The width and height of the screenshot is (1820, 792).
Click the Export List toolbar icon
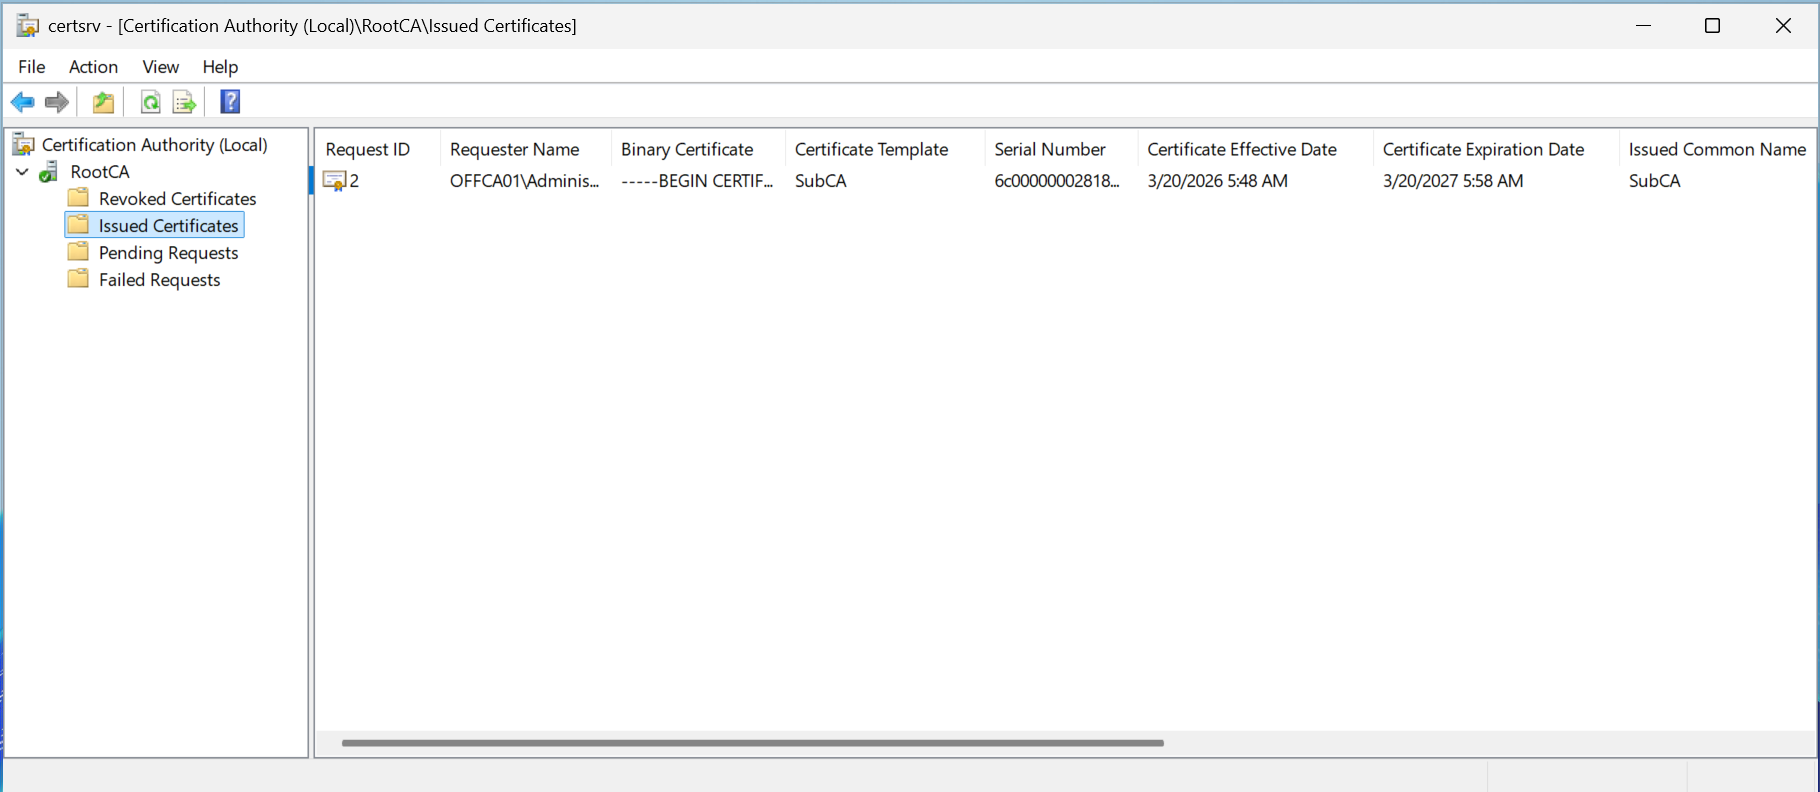click(184, 102)
